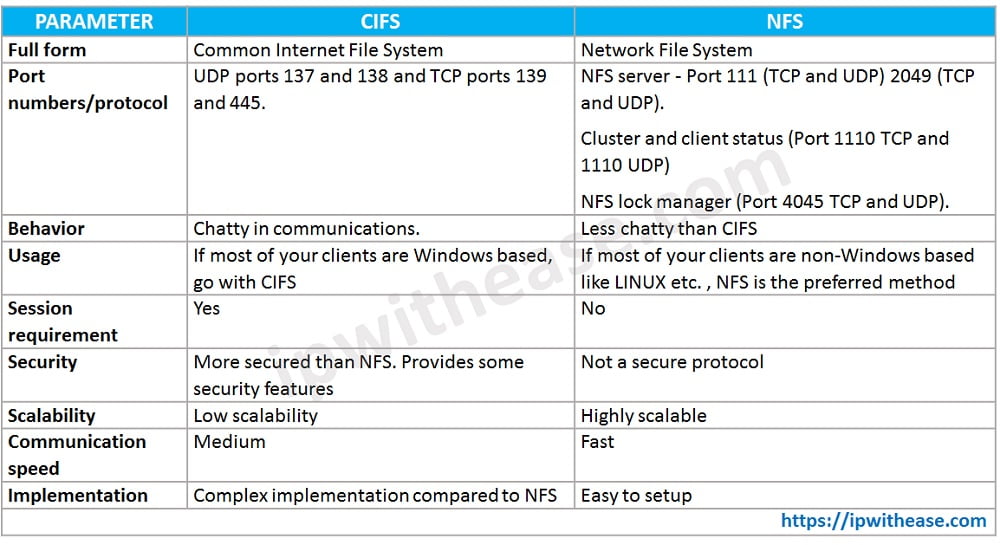Select the Session requirement row label
1000x545 pixels.
tap(63, 321)
